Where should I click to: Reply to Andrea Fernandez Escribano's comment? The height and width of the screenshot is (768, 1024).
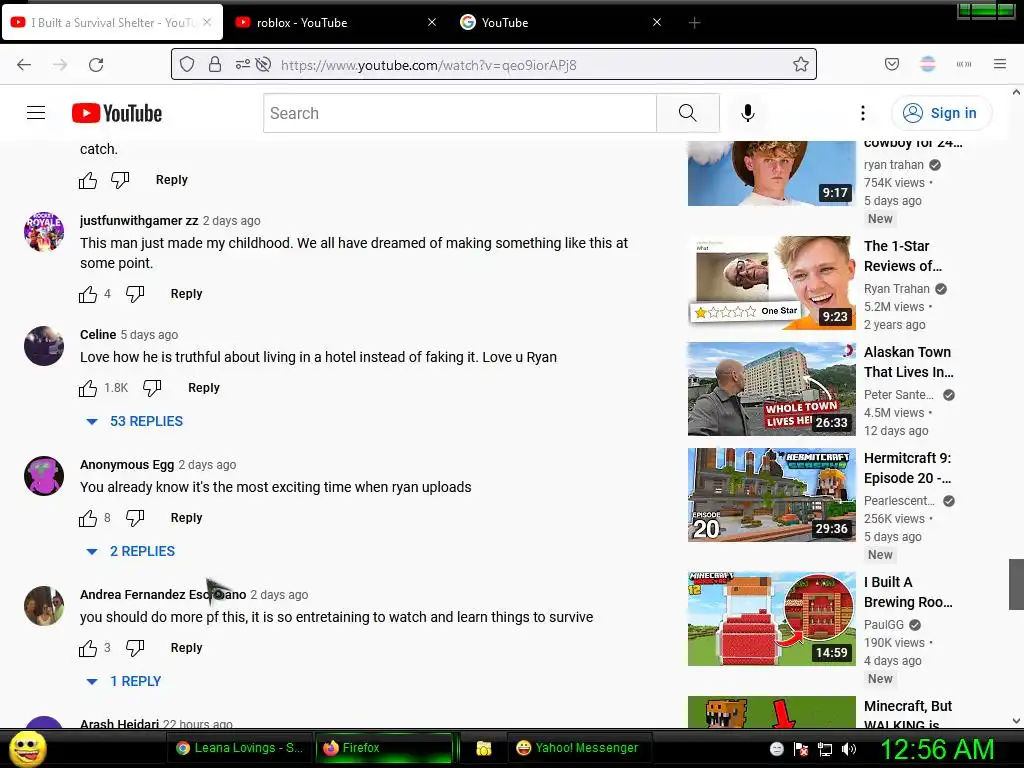186,648
